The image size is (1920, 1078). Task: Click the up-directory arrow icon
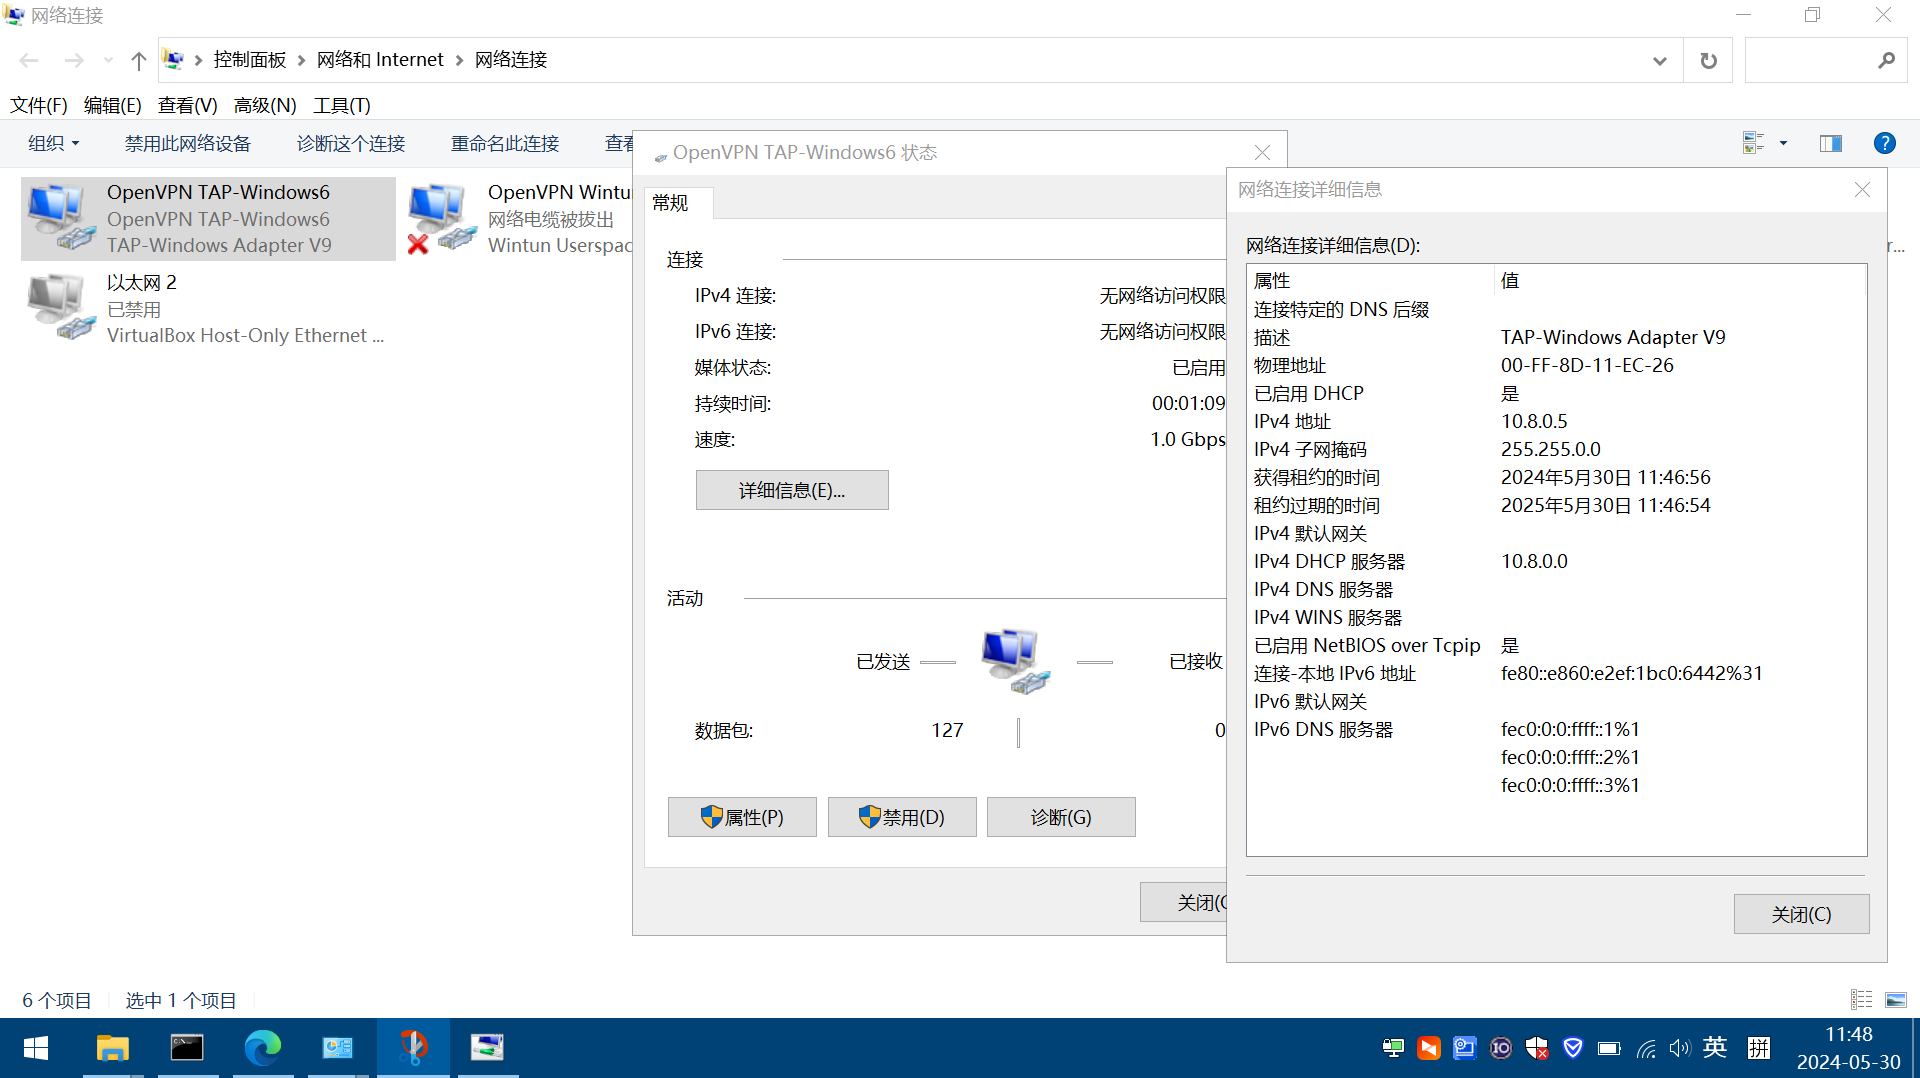(138, 60)
